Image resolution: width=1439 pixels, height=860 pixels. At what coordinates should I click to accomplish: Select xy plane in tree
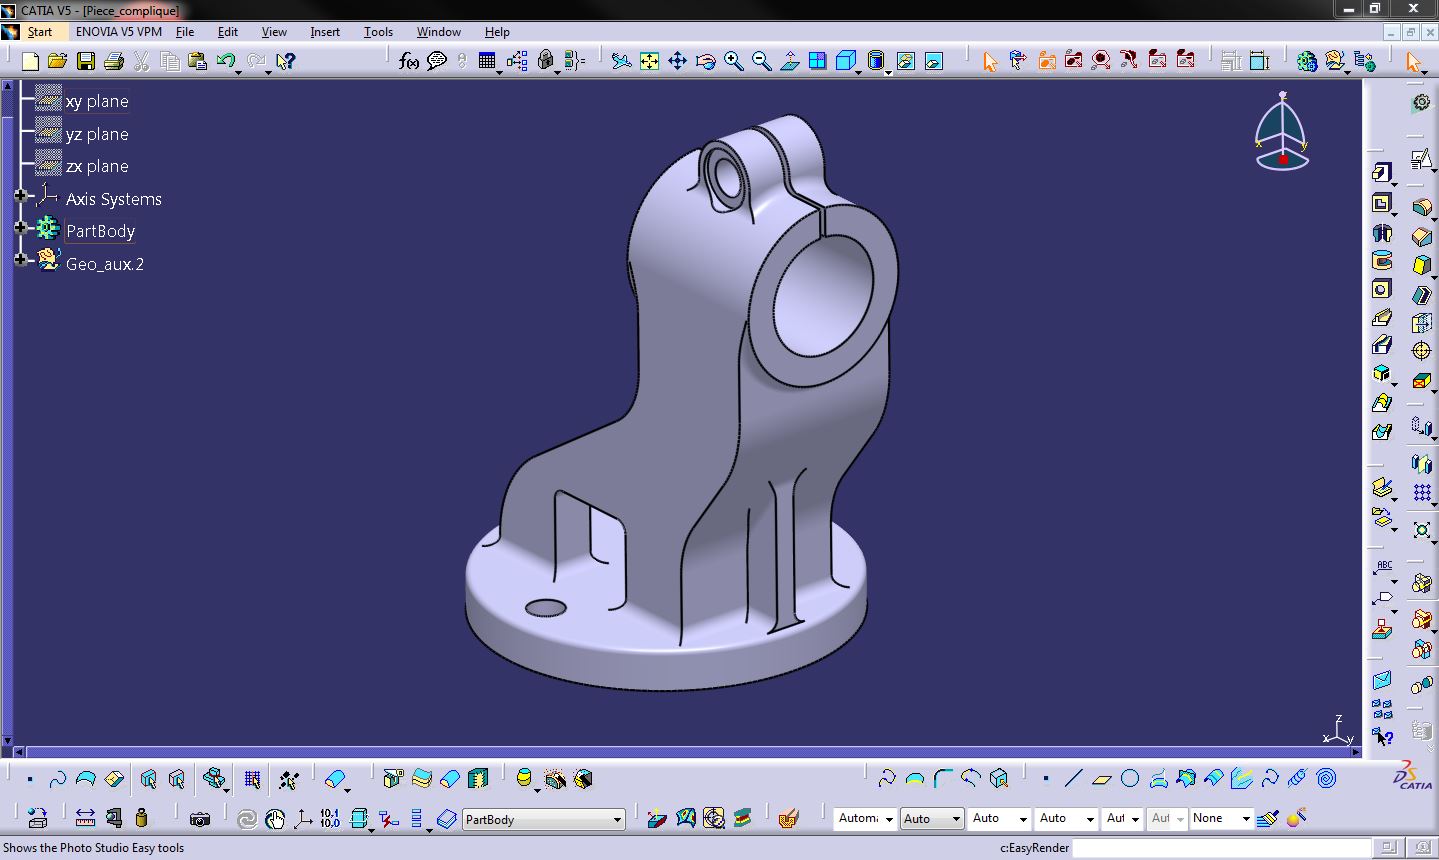97,102
